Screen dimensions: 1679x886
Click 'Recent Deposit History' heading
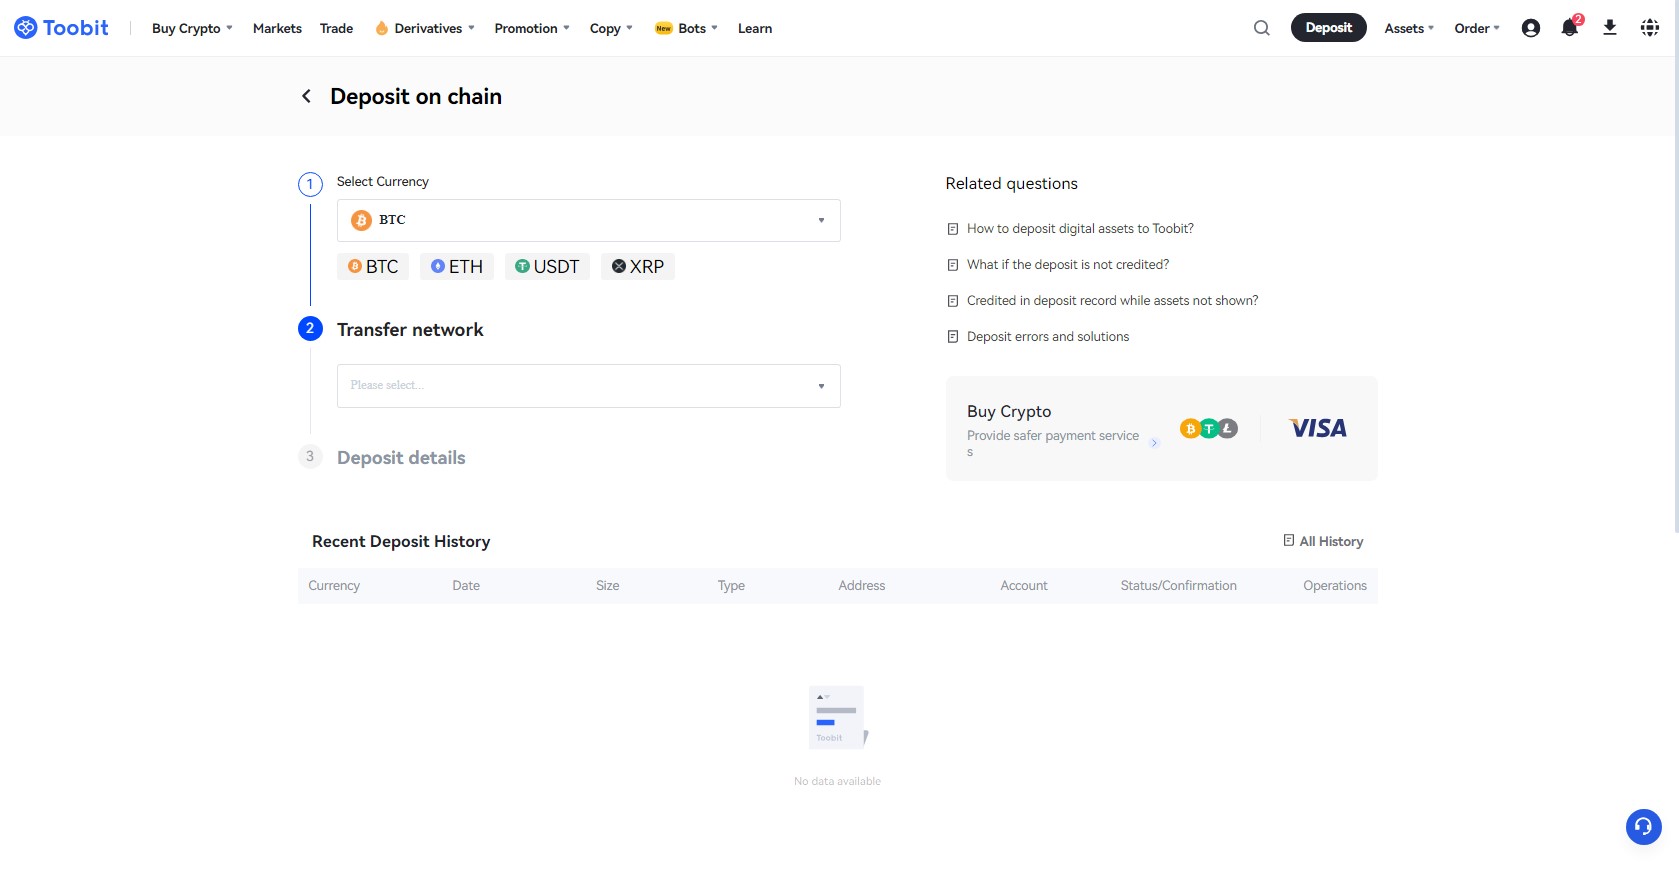click(401, 541)
